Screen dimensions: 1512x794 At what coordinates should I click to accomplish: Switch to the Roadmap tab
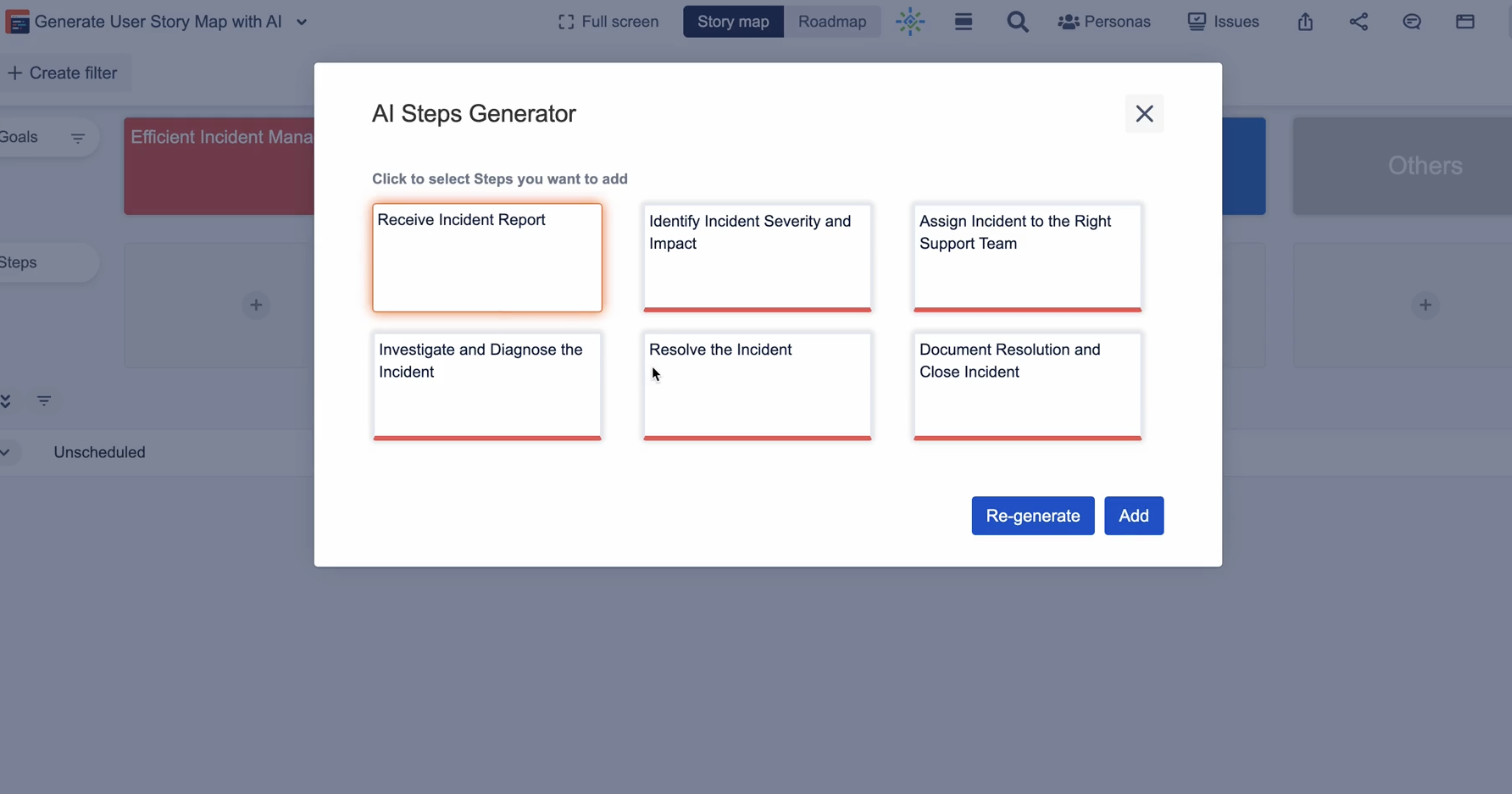[x=832, y=22]
